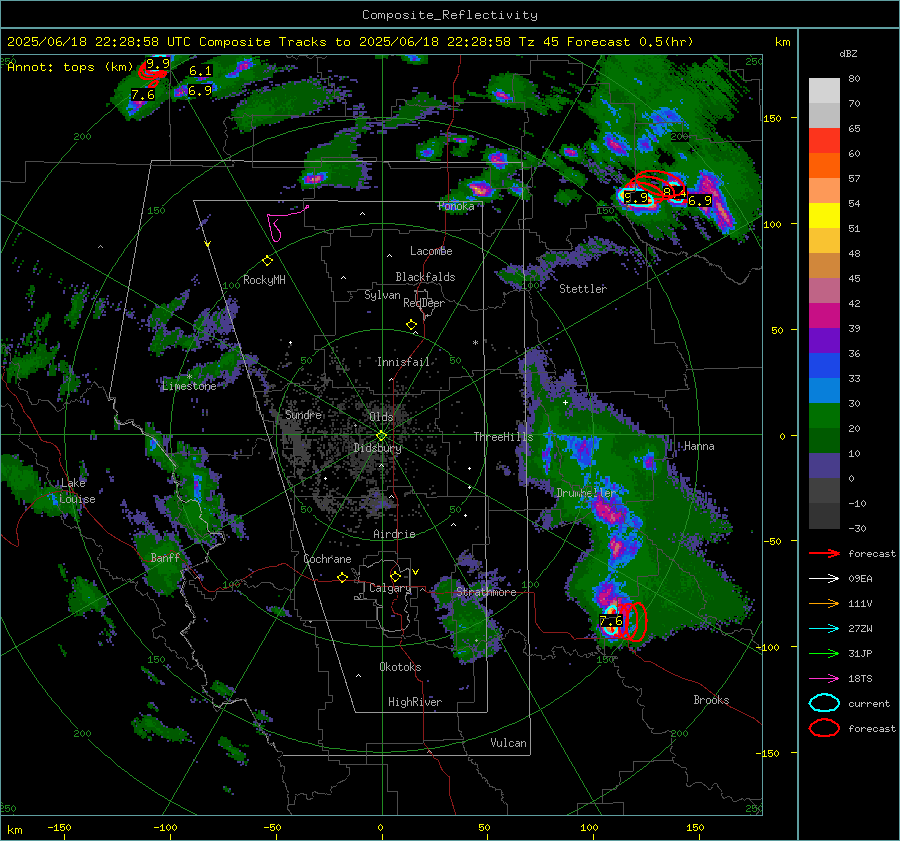Click the 'current' legend label

[x=869, y=704]
